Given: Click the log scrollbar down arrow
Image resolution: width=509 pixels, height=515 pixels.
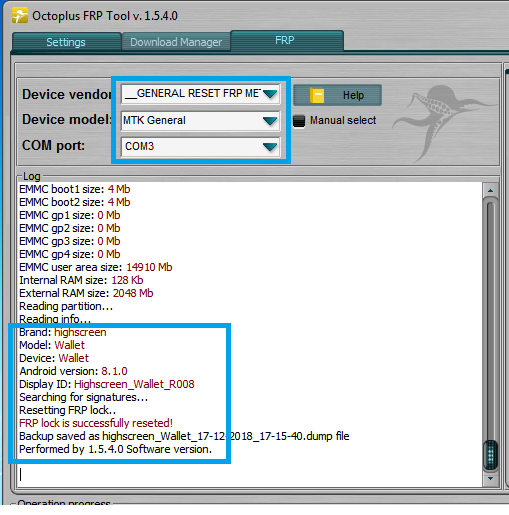Looking at the screenshot, I should click(x=490, y=479).
